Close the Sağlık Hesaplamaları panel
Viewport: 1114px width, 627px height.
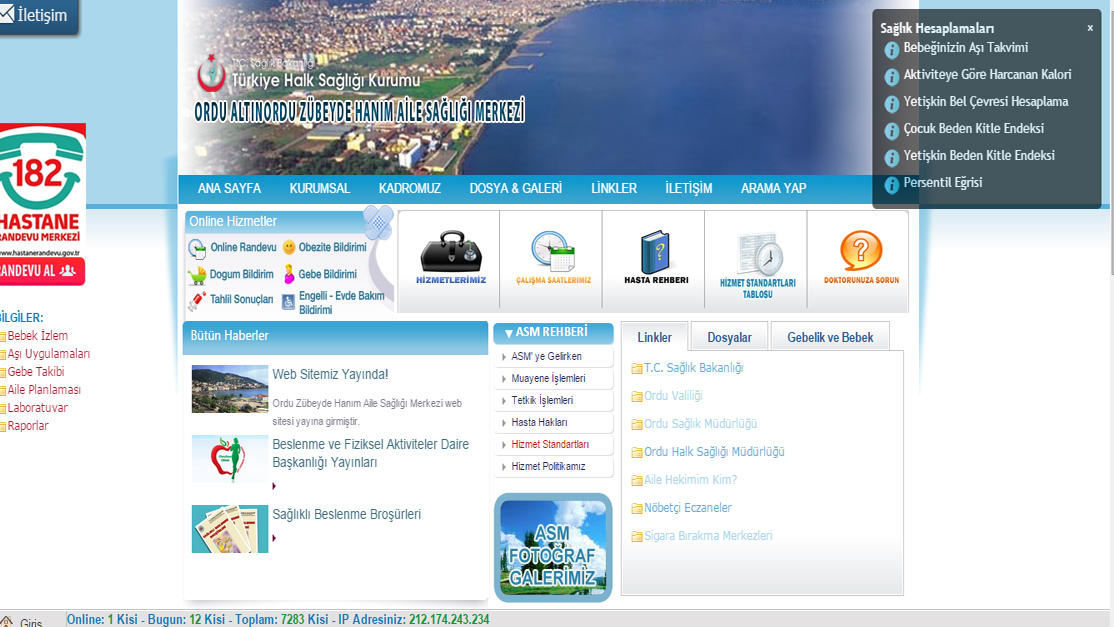(1089, 28)
